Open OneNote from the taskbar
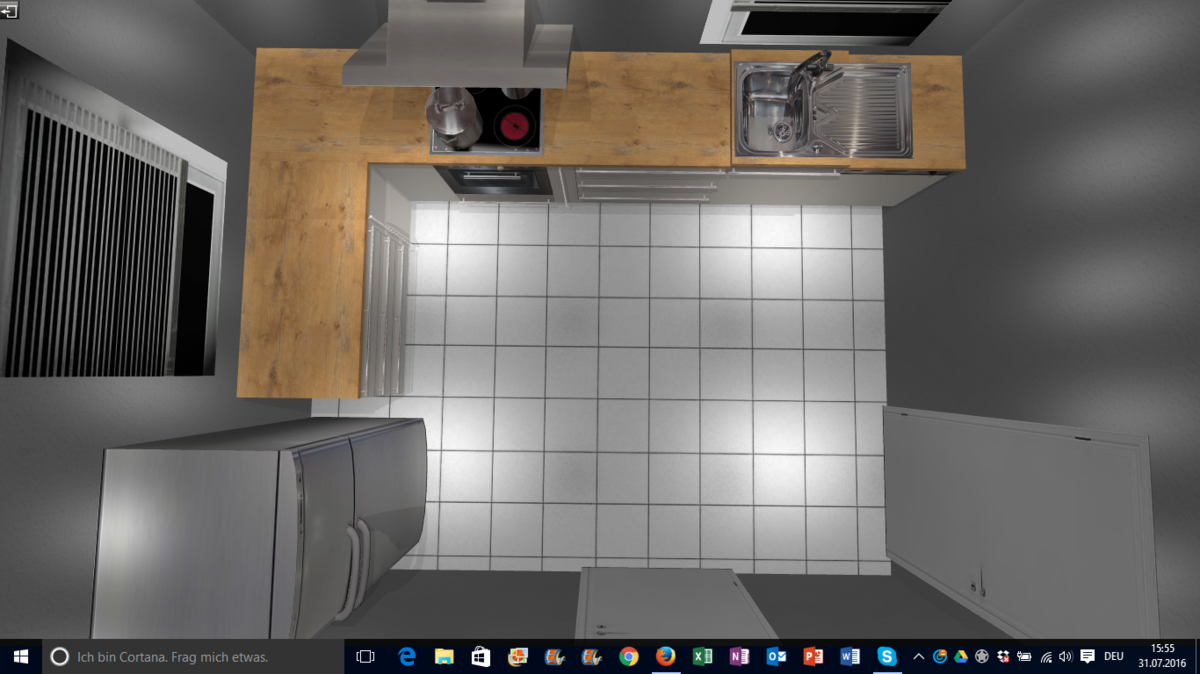The height and width of the screenshot is (674, 1200). point(740,657)
